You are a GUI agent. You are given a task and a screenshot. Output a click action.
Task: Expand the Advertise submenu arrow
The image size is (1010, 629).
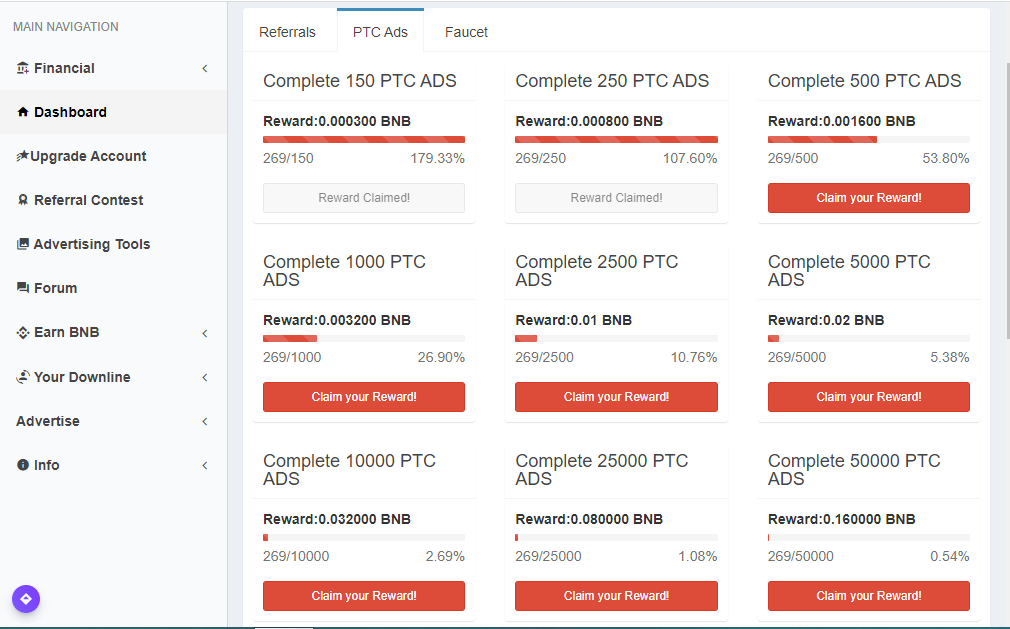(x=205, y=422)
